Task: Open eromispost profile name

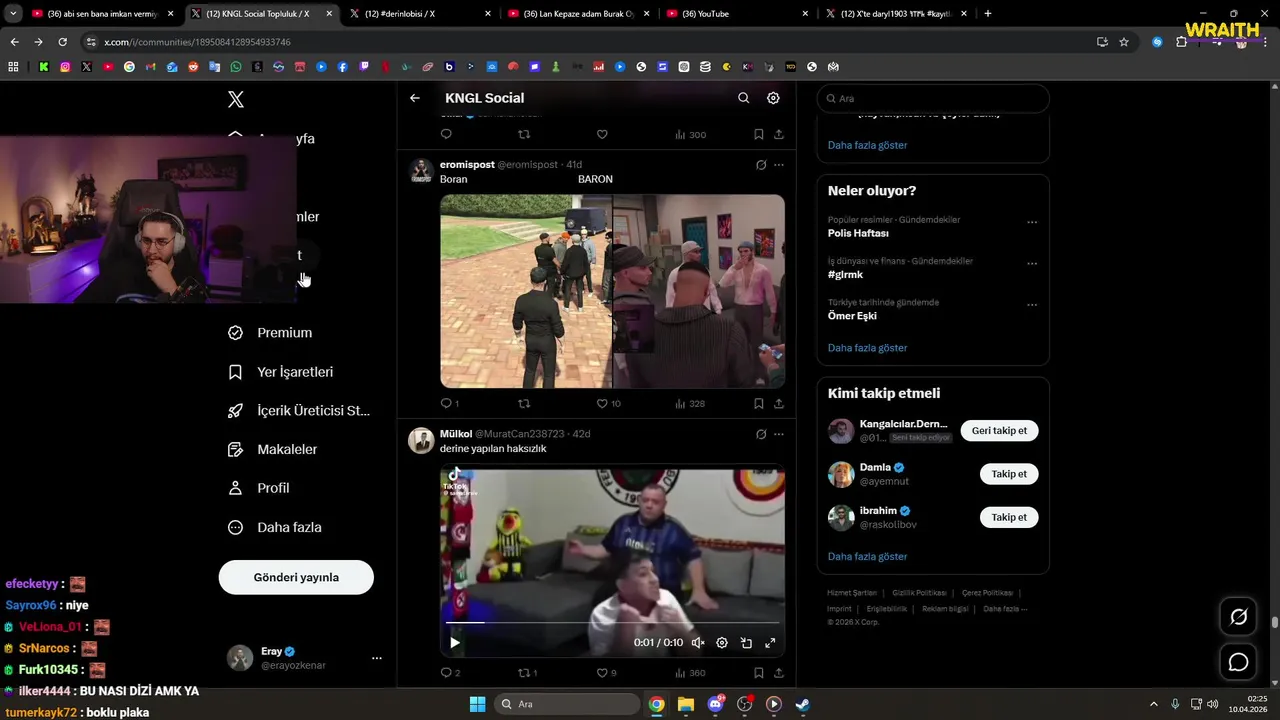Action: (467, 165)
